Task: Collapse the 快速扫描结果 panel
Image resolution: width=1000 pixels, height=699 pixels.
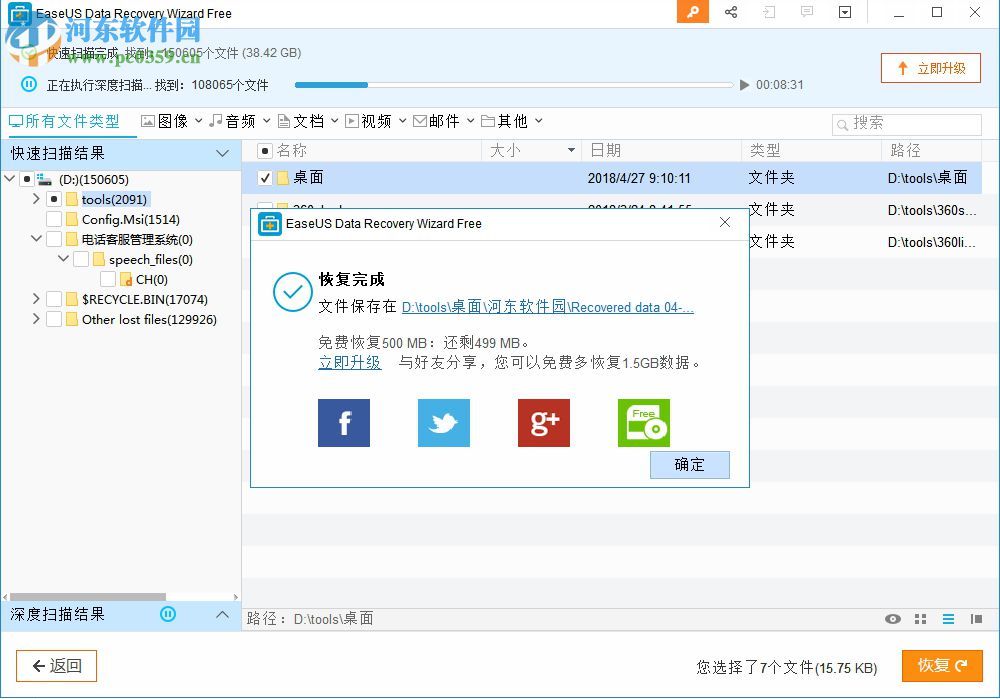Action: (222, 154)
